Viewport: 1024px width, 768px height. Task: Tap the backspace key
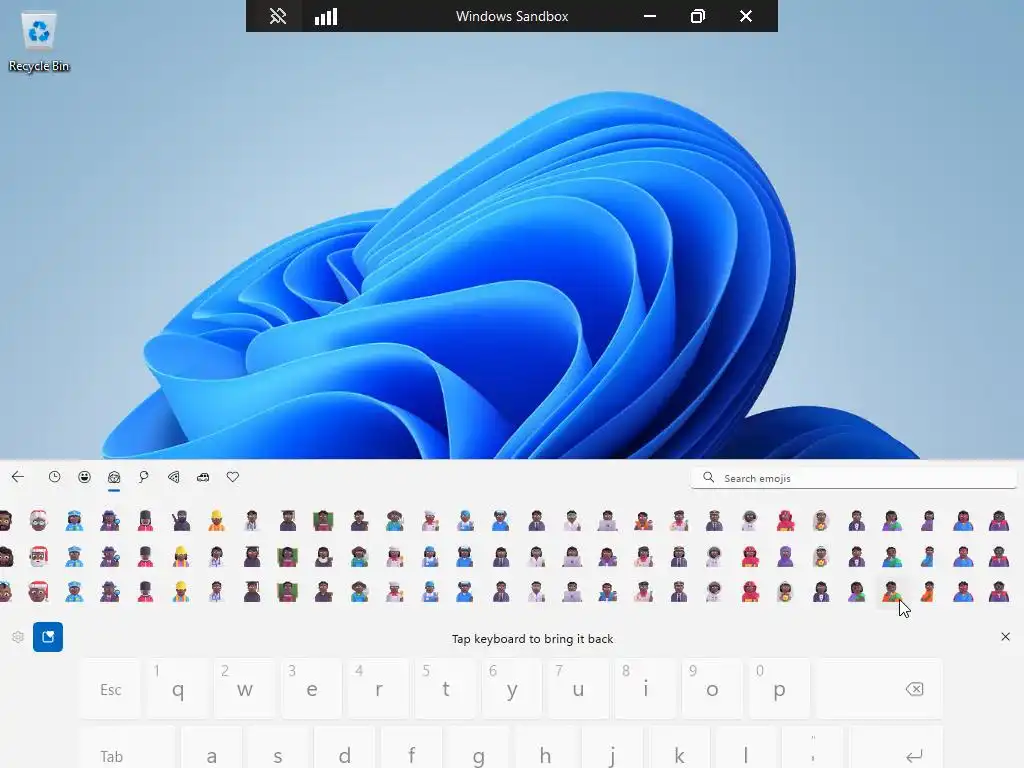click(x=879, y=690)
